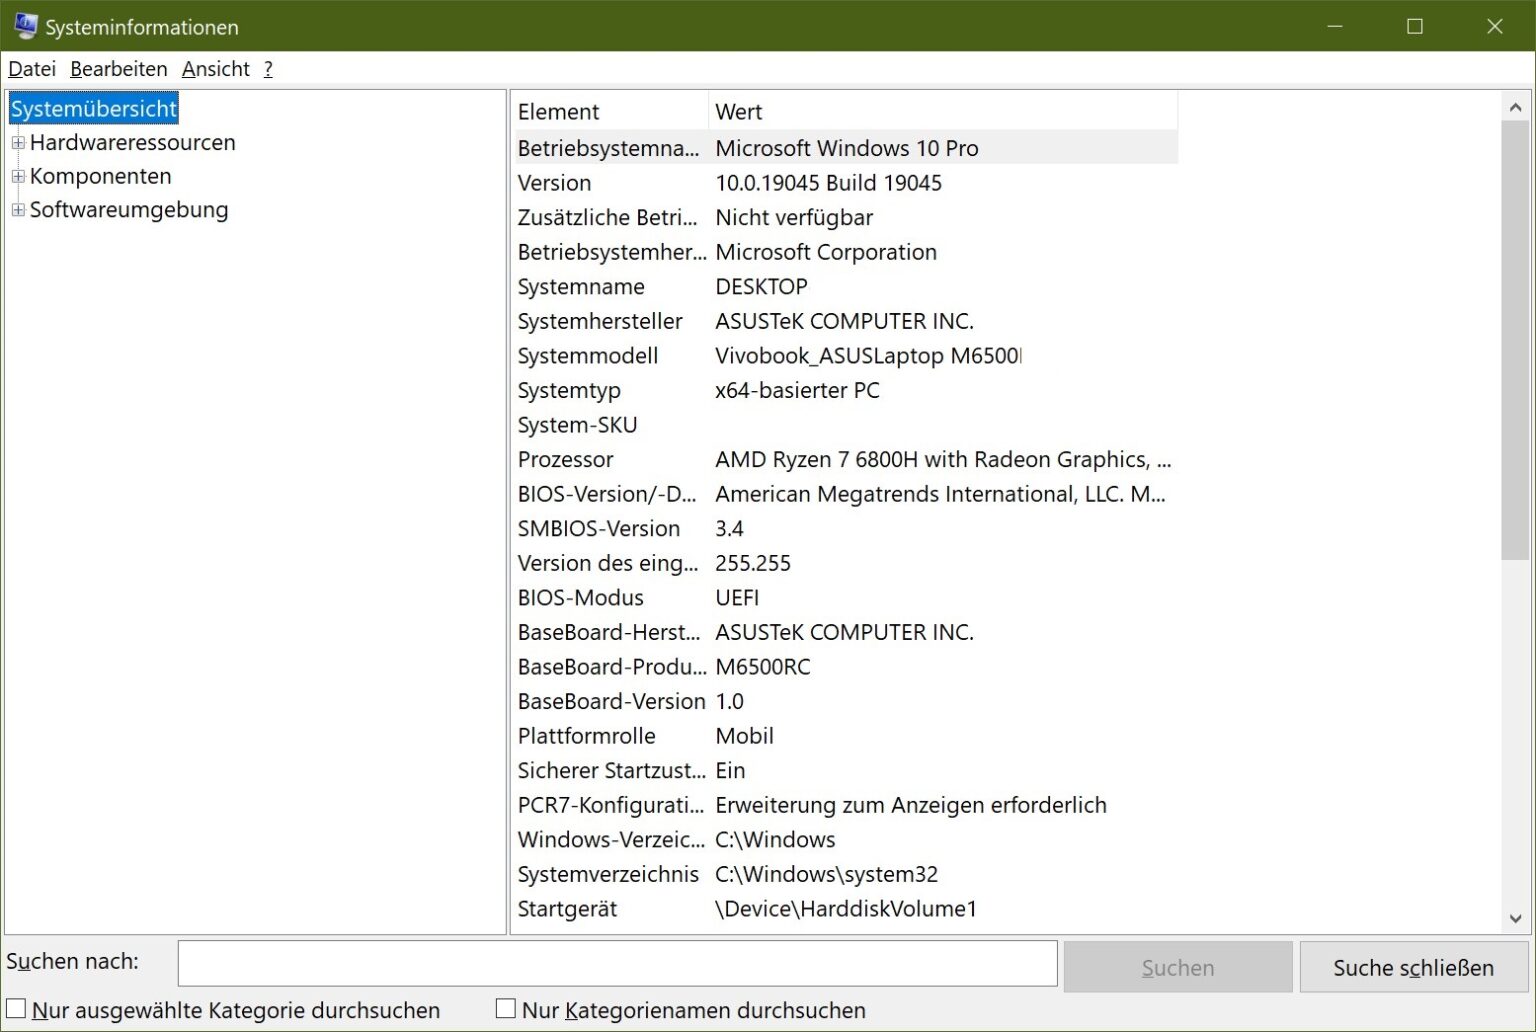Image resolution: width=1536 pixels, height=1032 pixels.
Task: Expand the Hardwareressourcen tree node
Action: (16, 143)
